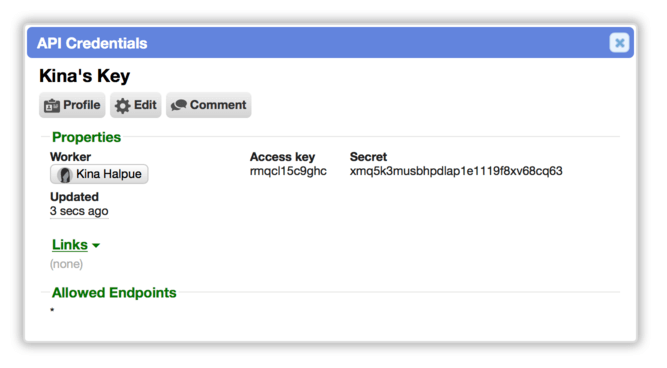The height and width of the screenshot is (368, 667).
Task: Click the Kina's Key title
Action: point(85,76)
